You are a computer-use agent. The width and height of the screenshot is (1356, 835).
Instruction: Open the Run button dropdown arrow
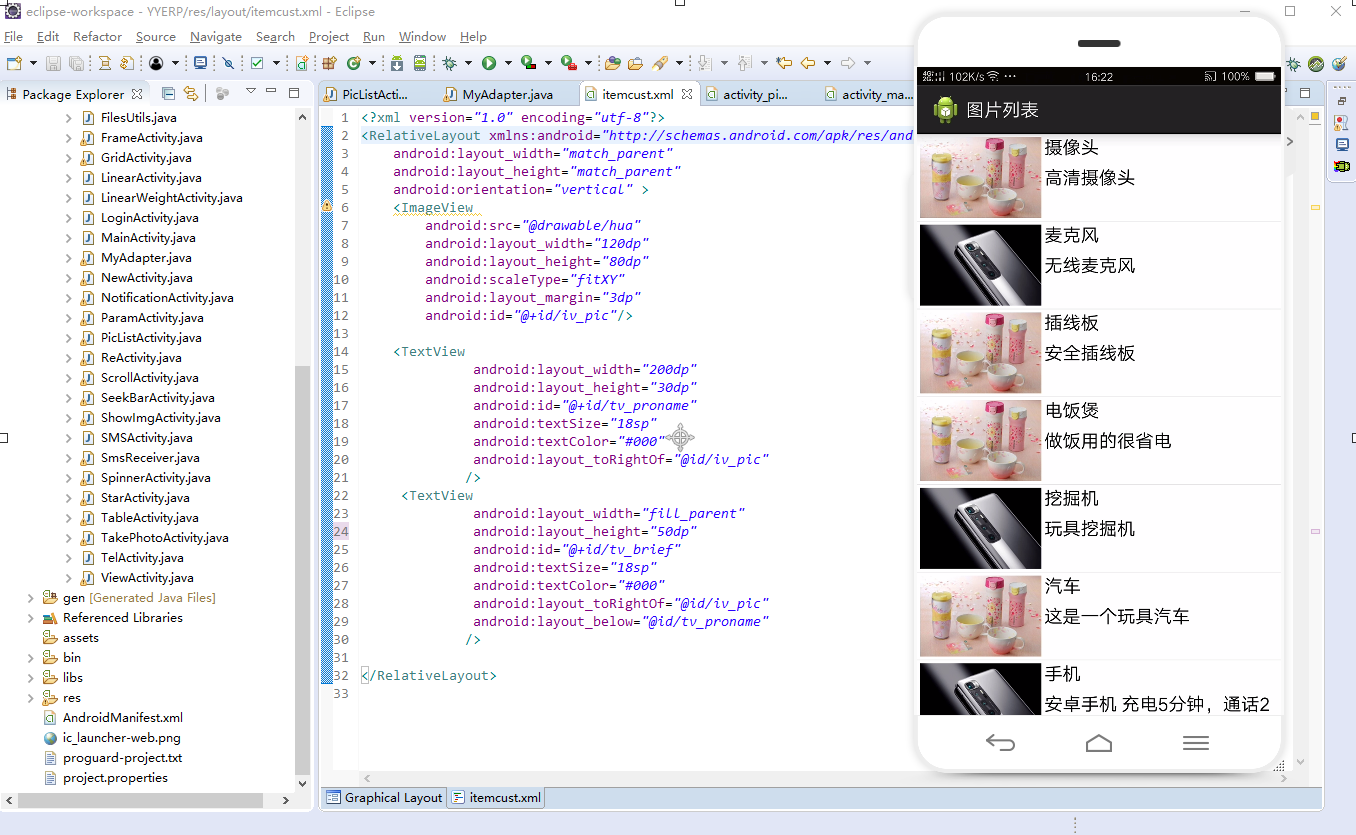[x=508, y=63]
